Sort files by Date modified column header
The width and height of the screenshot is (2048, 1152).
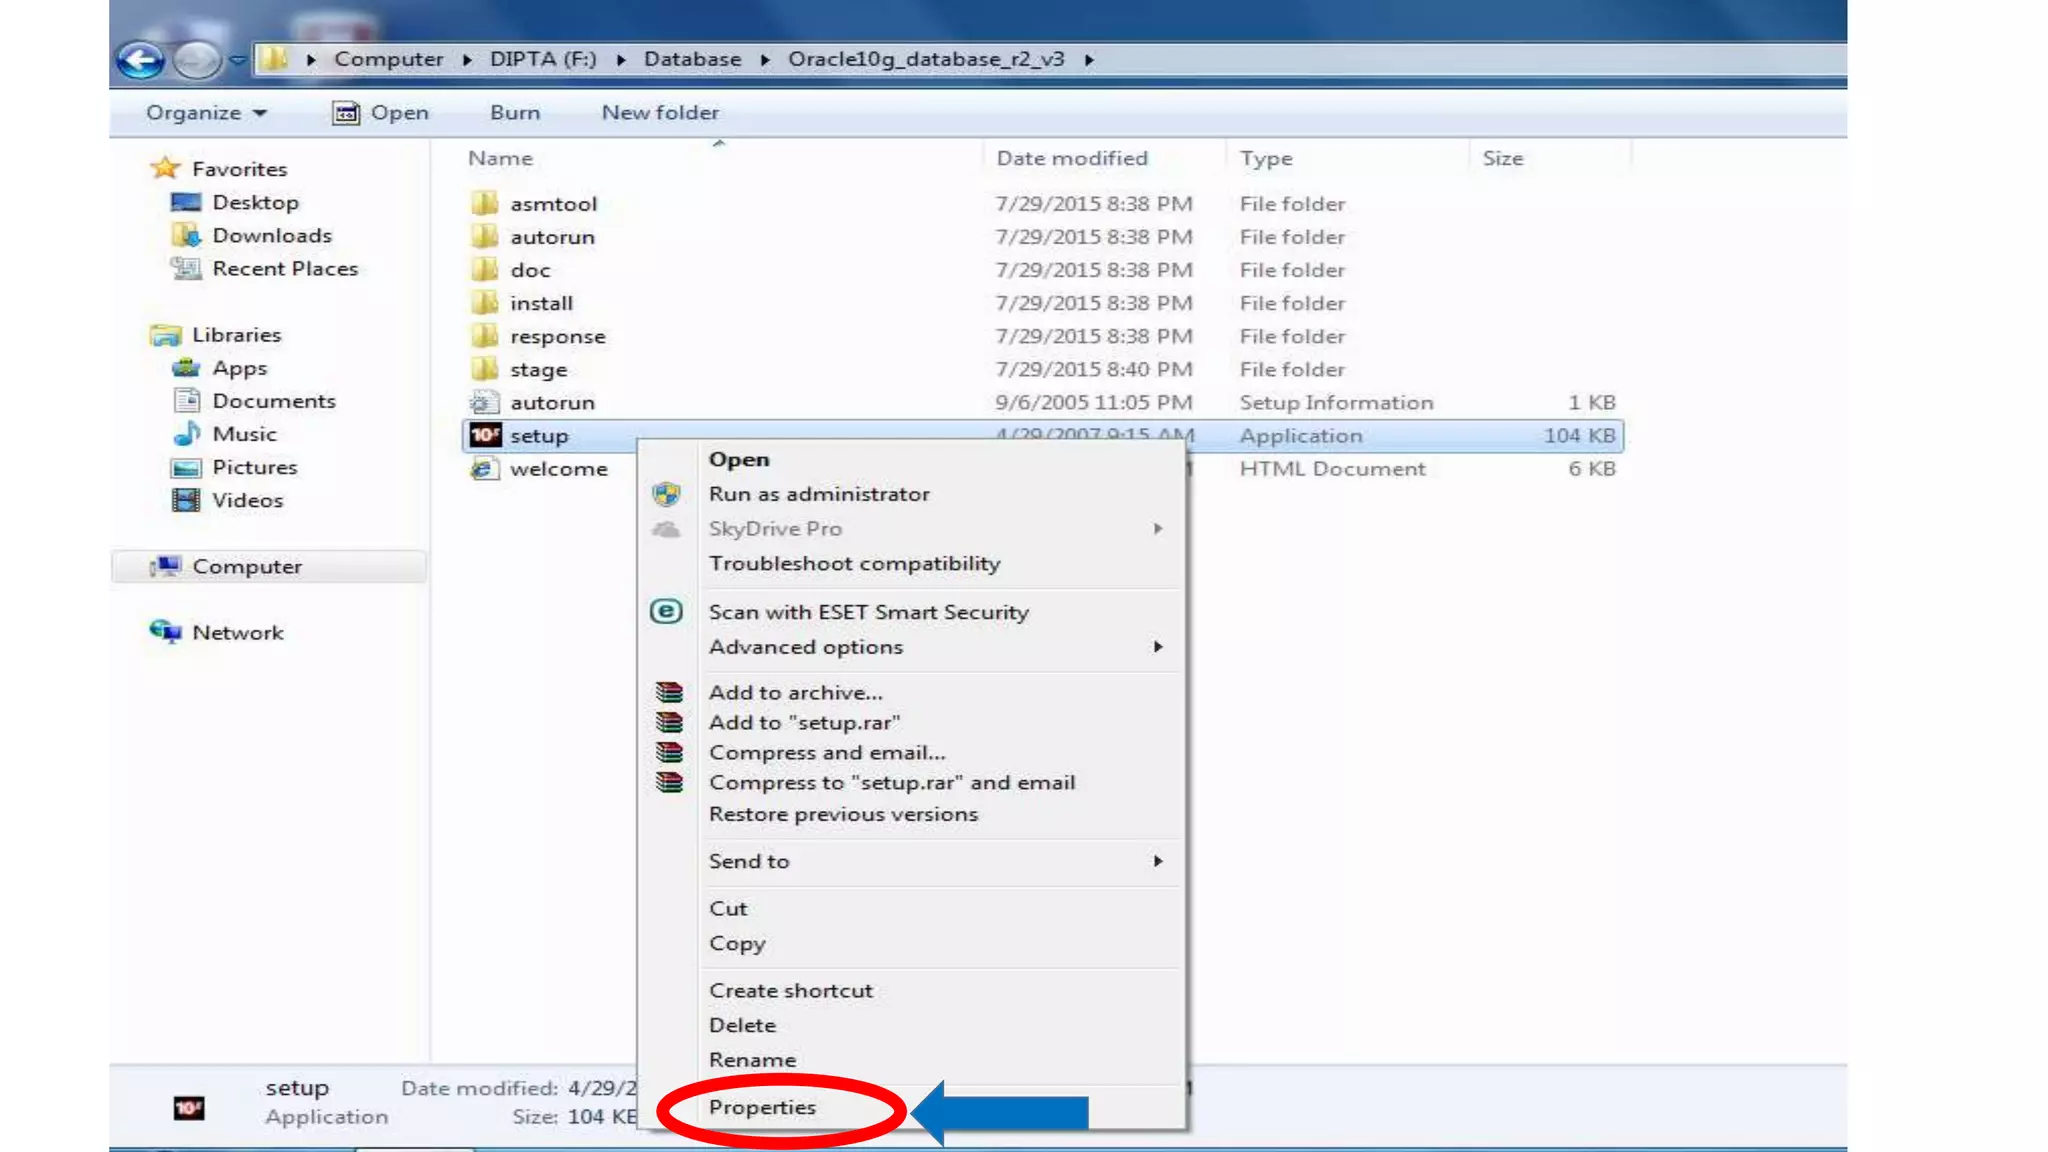[1071, 158]
